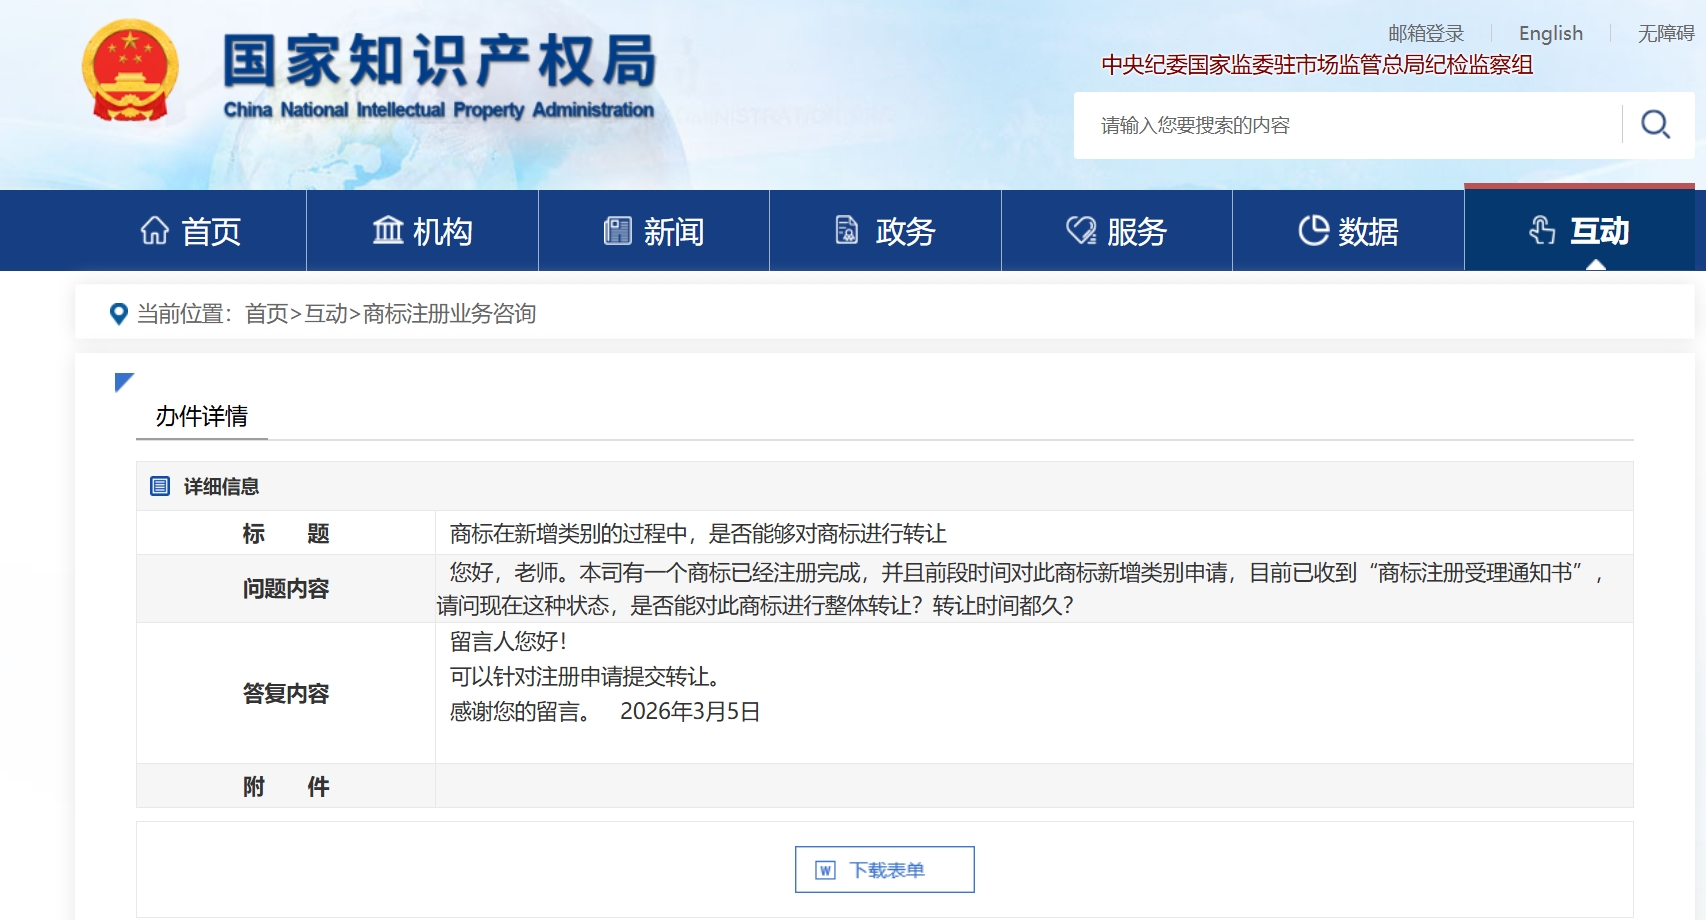The height and width of the screenshot is (920, 1706).
Task: Click the home icon in navigation bar
Action: click(155, 231)
